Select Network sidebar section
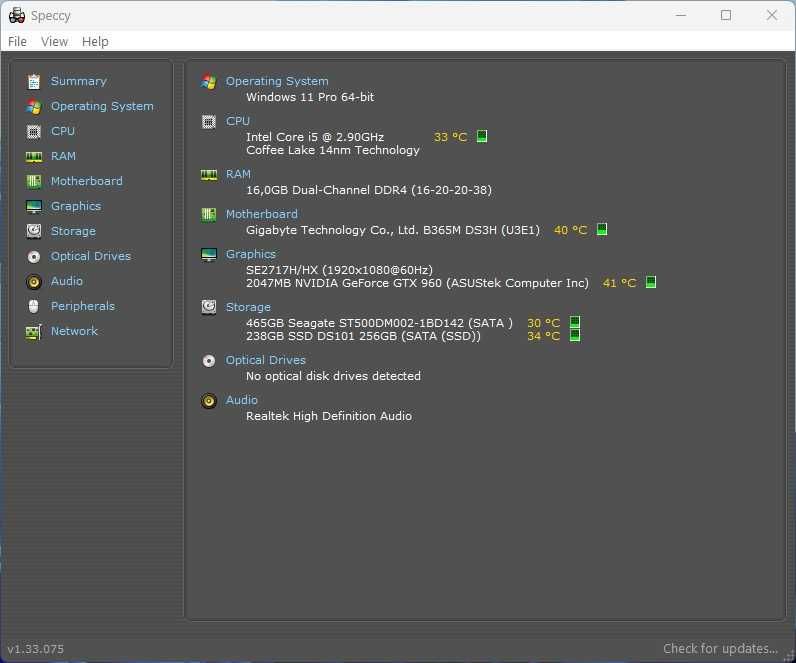 pos(74,331)
